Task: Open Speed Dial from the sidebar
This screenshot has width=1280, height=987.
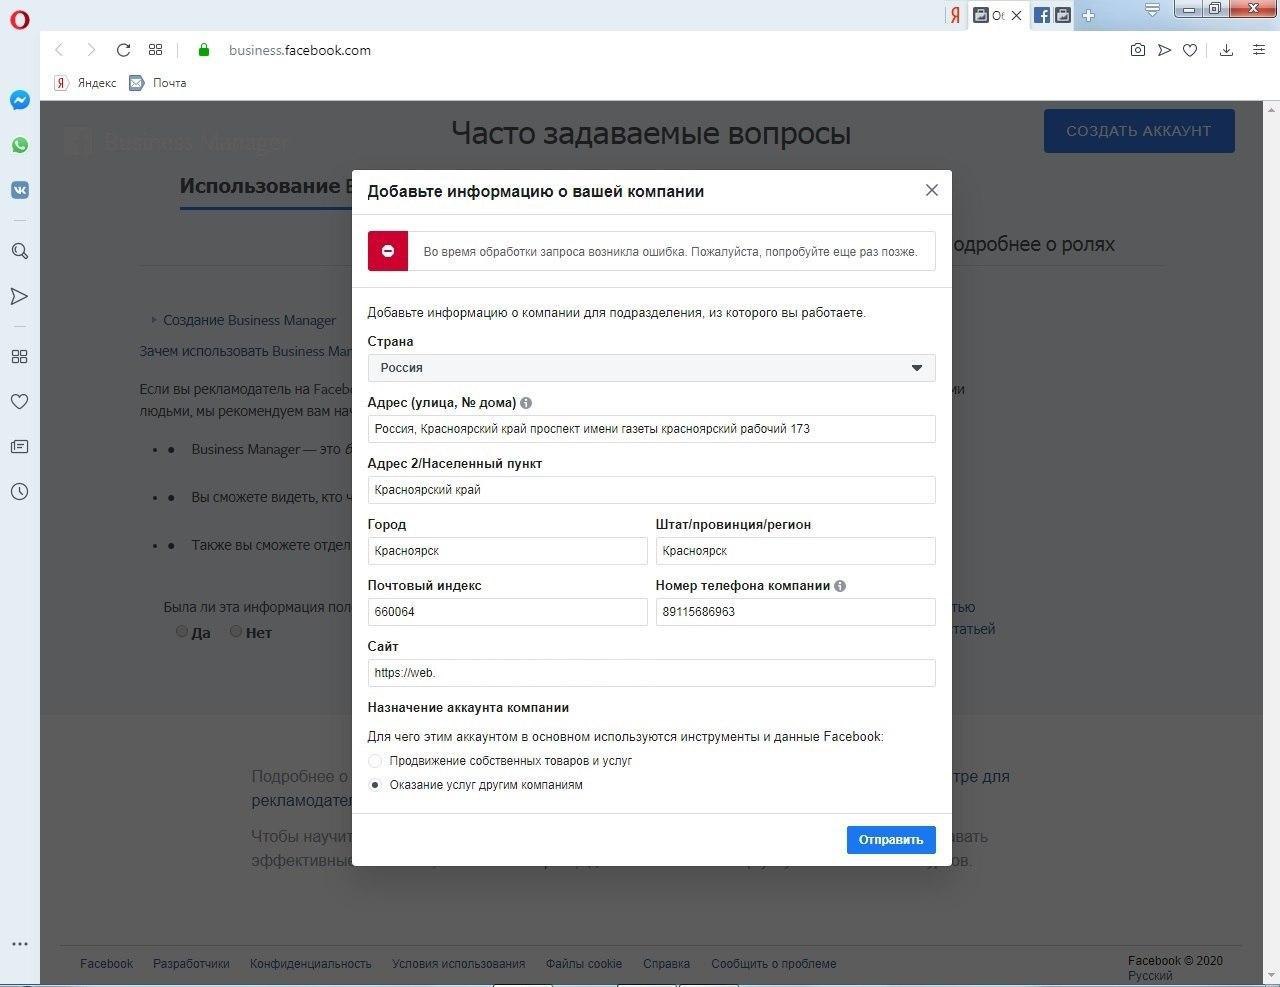Action: coord(19,356)
